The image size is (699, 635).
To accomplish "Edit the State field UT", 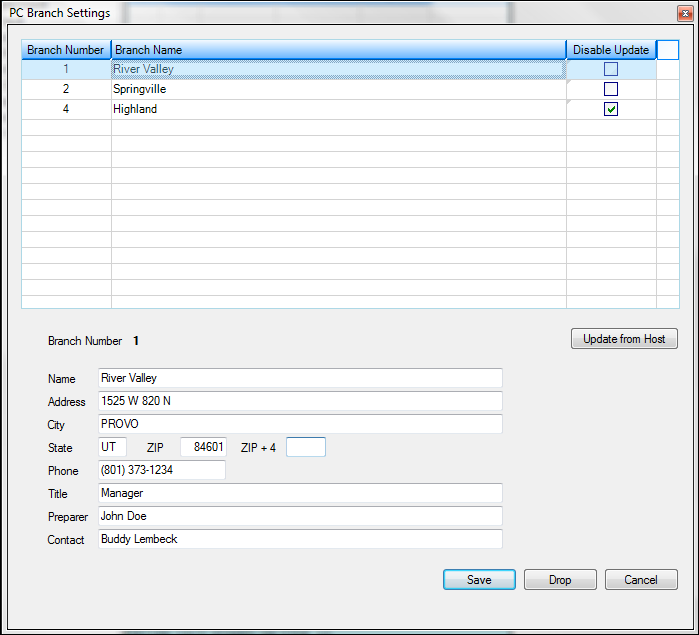I will (x=112, y=447).
